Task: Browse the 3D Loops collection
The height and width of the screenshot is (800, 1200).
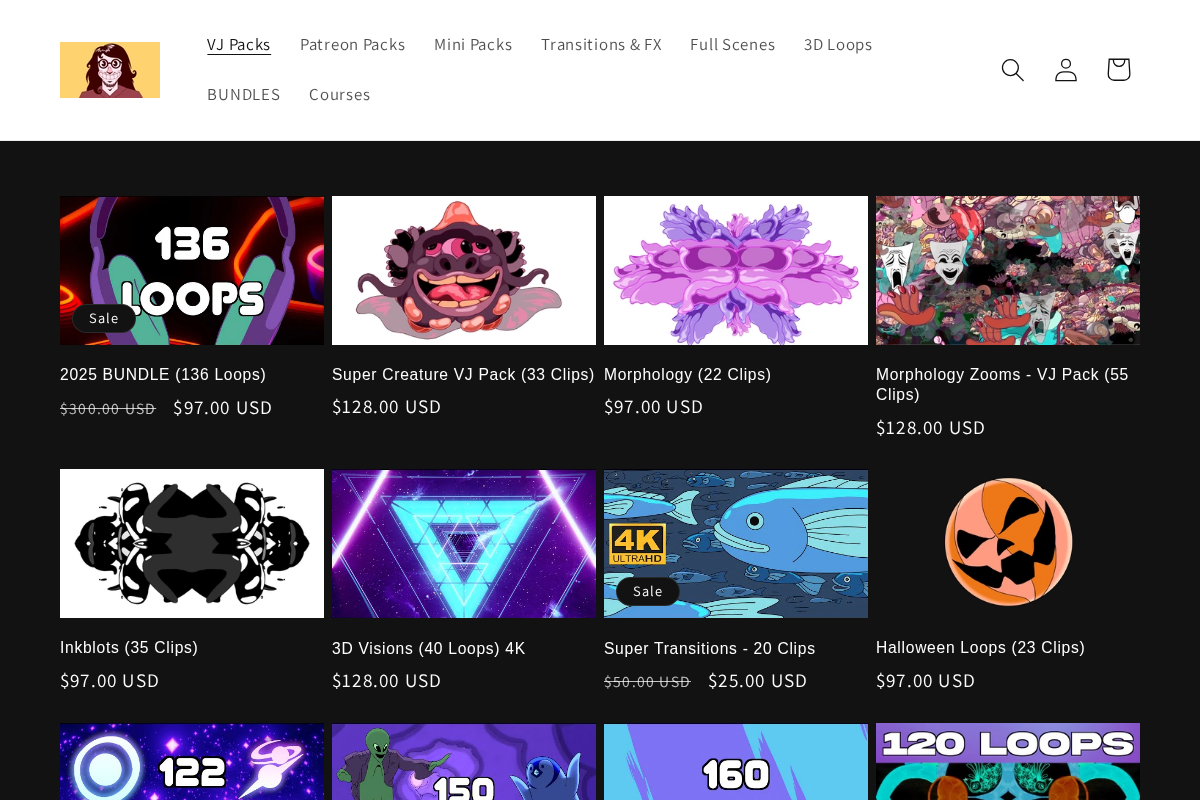Action: 838,44
